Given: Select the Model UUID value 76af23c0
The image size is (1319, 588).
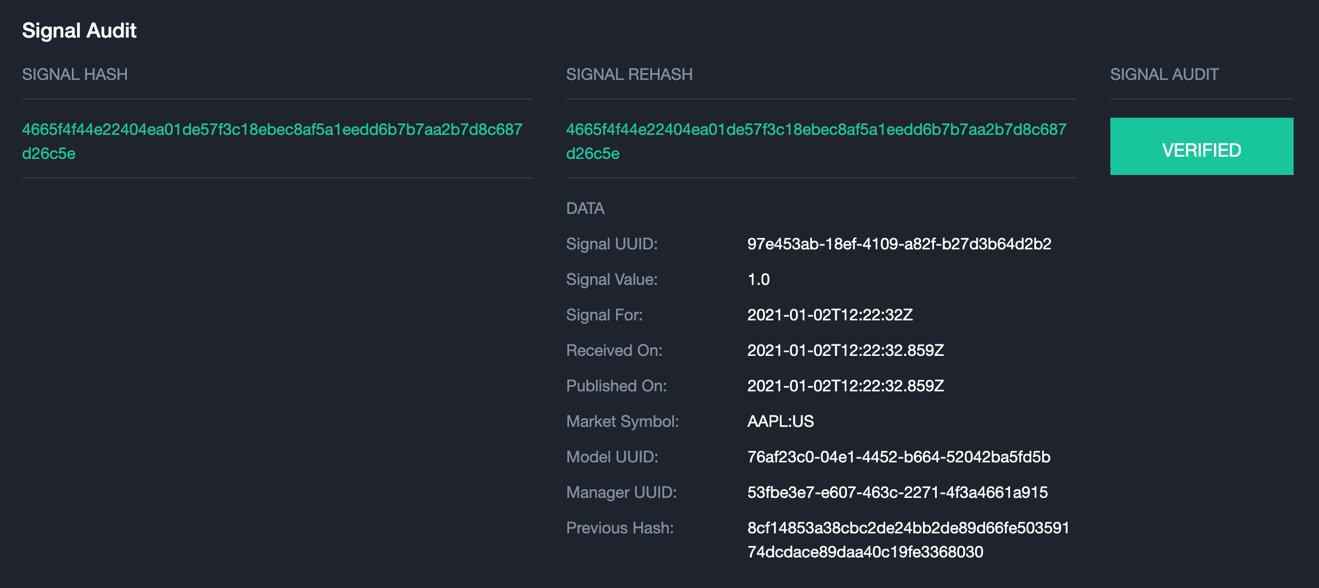Looking at the screenshot, I should tap(900, 456).
